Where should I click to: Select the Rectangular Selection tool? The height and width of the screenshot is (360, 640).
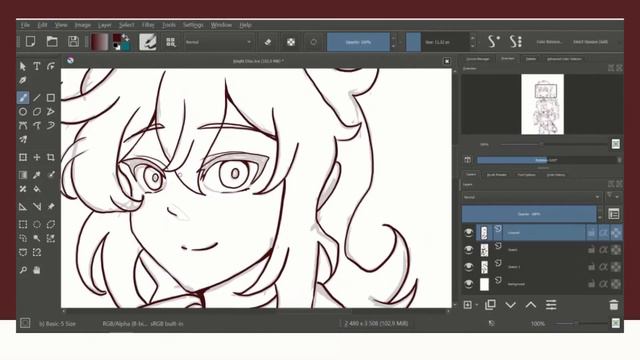(23, 224)
